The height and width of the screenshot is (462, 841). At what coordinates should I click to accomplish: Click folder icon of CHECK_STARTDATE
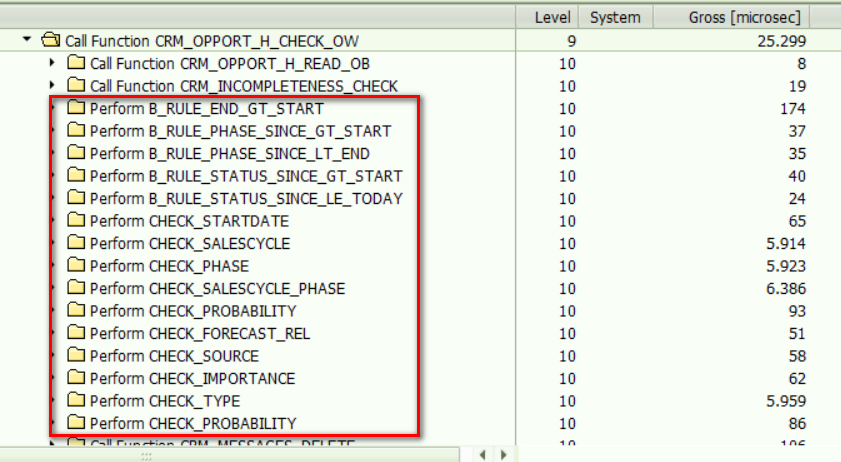(76, 220)
